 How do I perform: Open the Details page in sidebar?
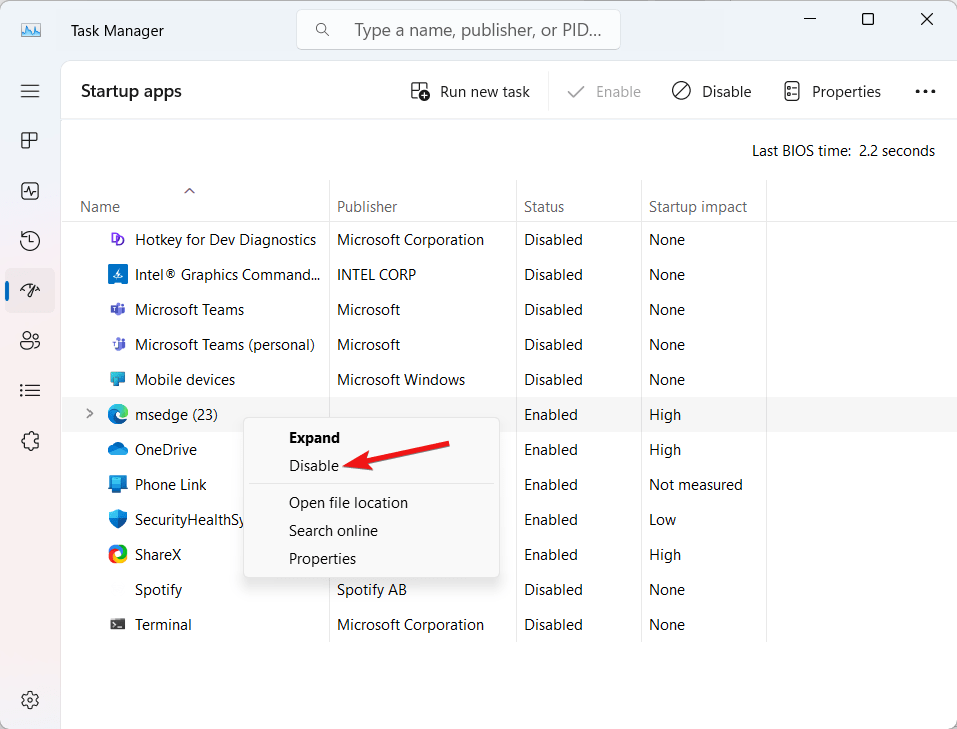[x=30, y=390]
